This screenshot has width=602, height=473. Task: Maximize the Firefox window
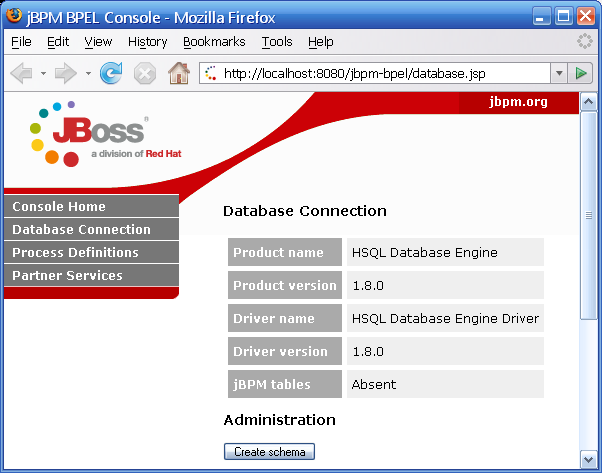tap(564, 16)
